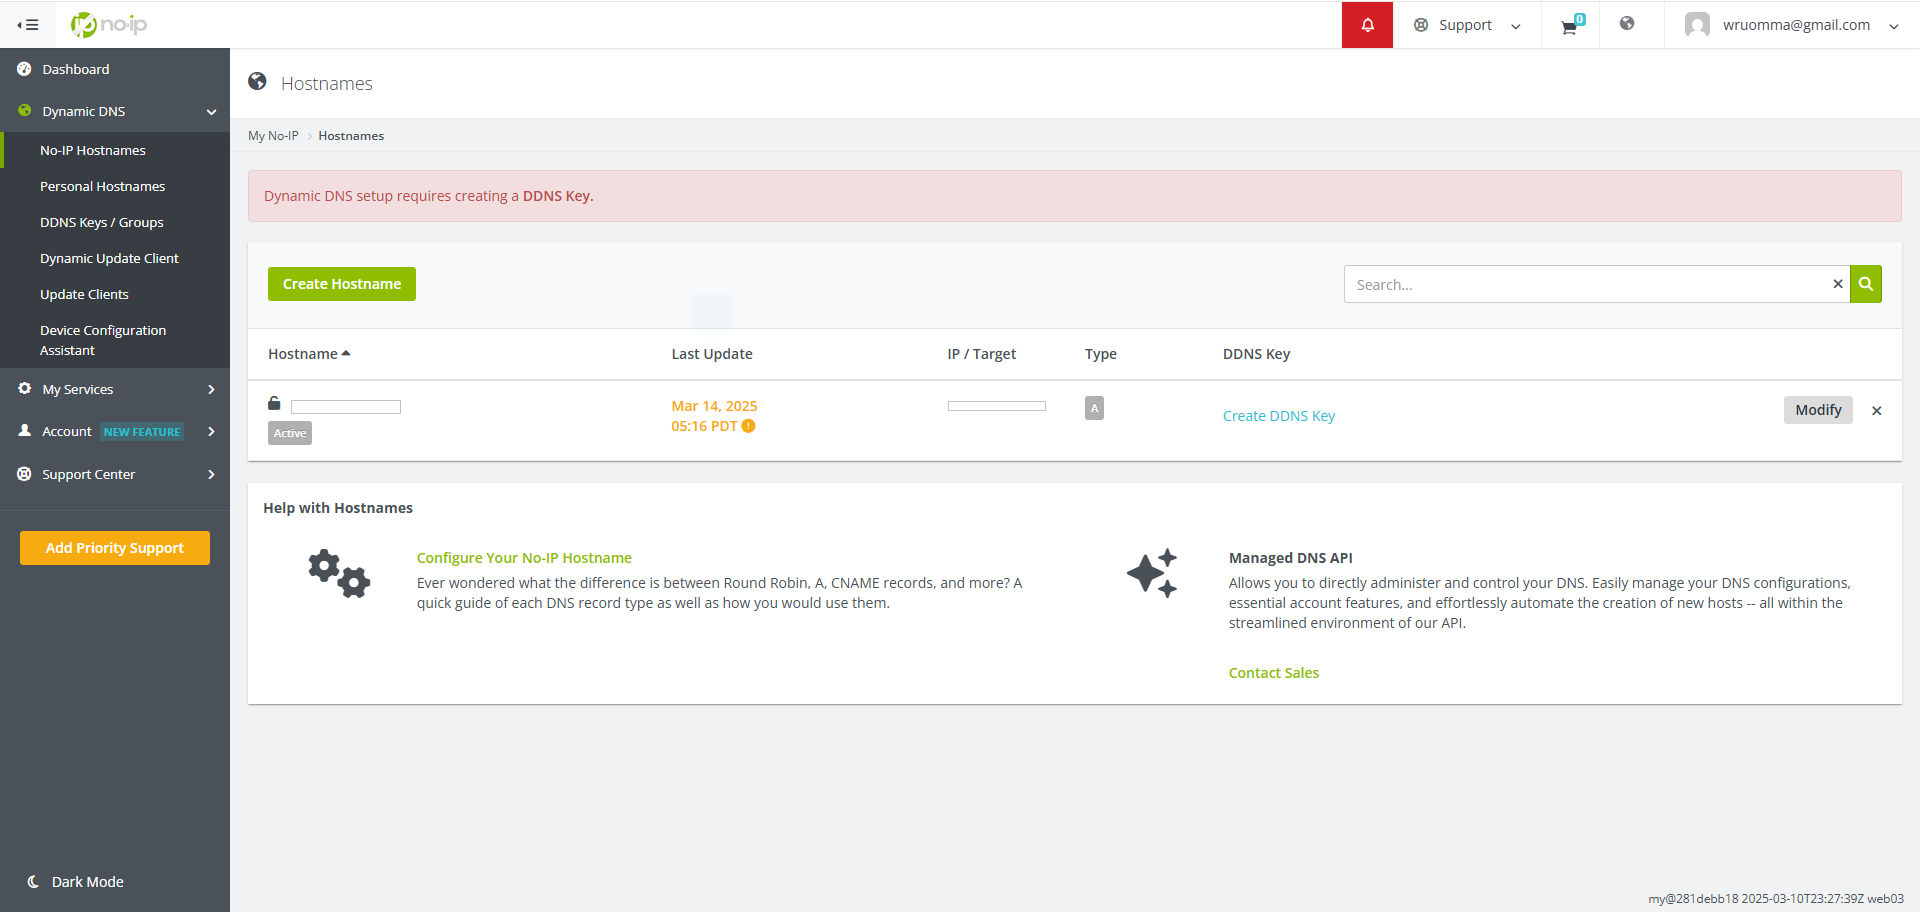The width and height of the screenshot is (1920, 912).
Task: Click the Support lifebuoy icon in header
Action: (x=1421, y=25)
